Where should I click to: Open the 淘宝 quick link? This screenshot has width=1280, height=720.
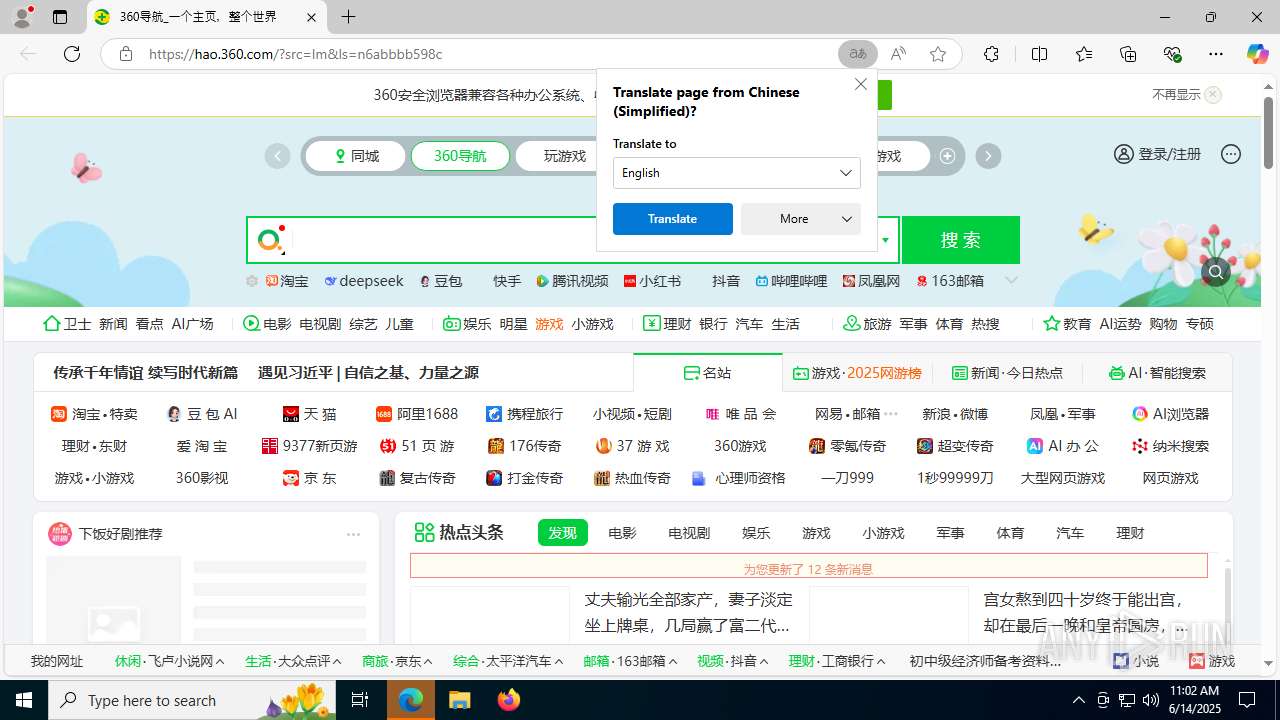(287, 281)
